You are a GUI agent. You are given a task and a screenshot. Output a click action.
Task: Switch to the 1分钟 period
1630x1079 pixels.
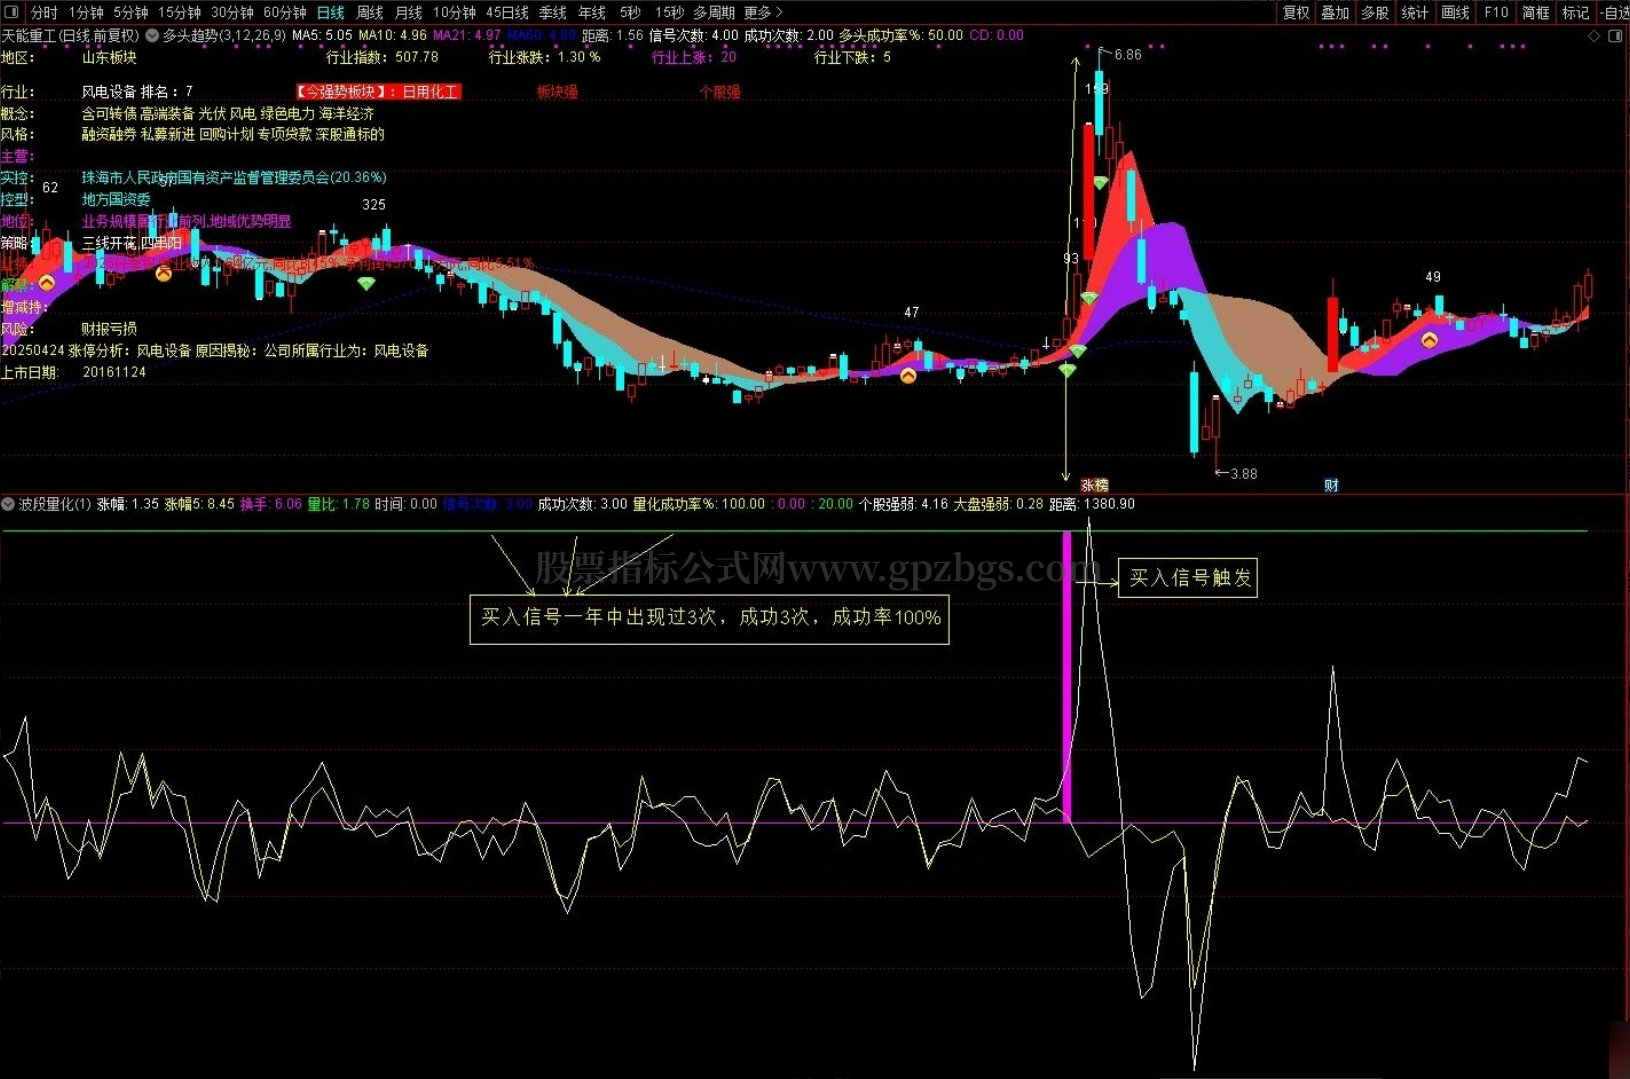coord(86,12)
